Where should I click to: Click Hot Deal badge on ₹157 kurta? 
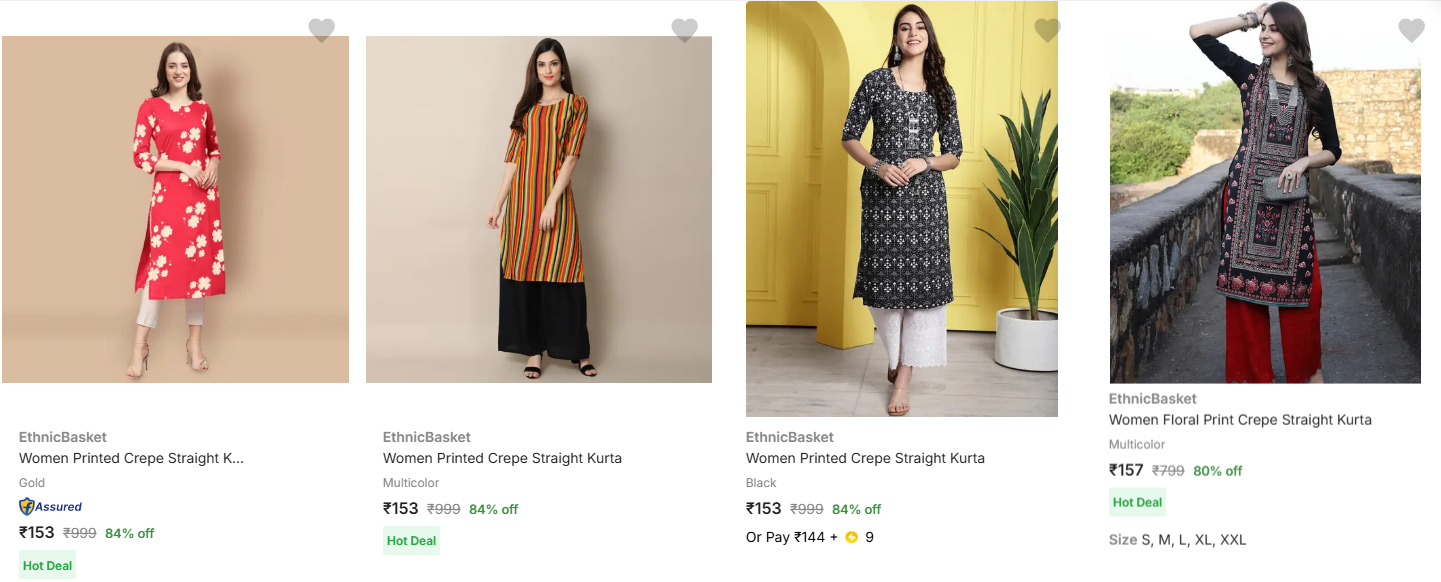tap(1137, 502)
